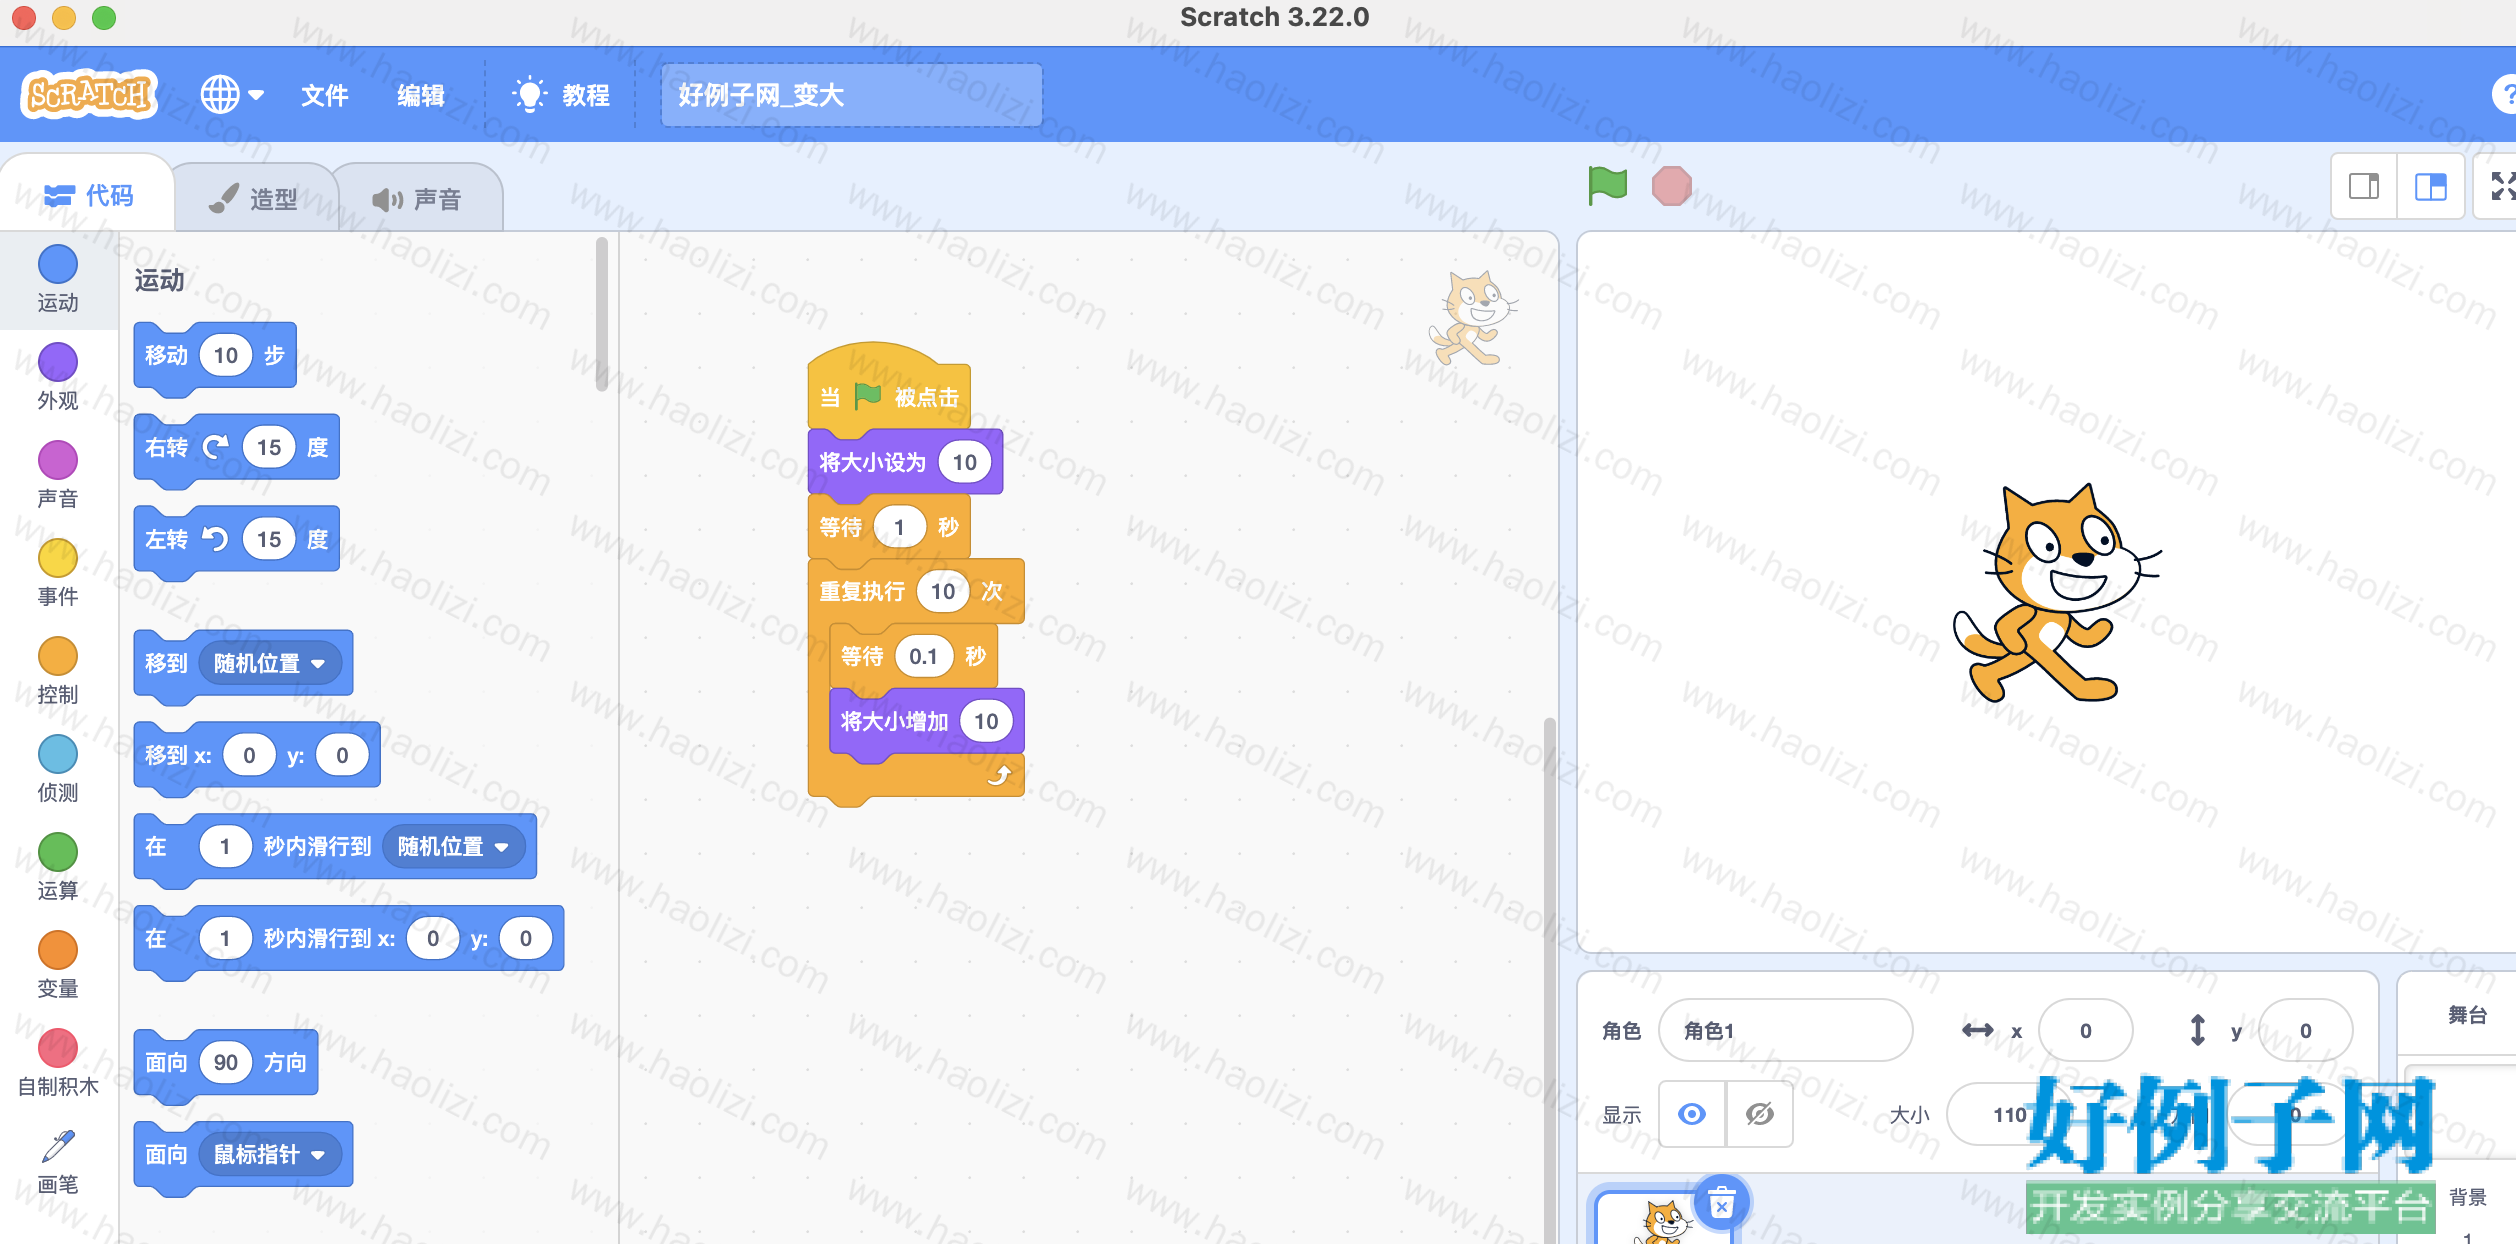The height and width of the screenshot is (1244, 2516).
Task: Click the macOS yellow minimize button
Action: point(63,17)
